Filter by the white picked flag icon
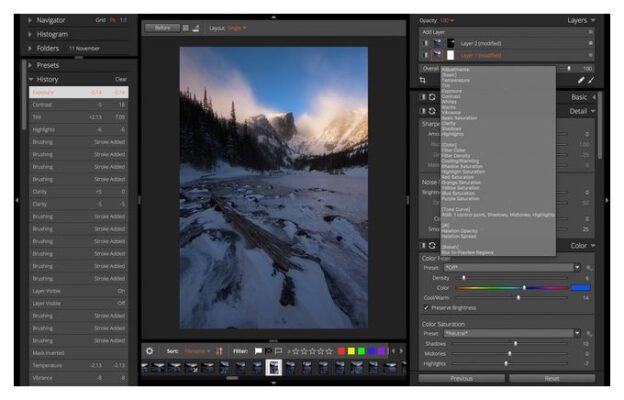 [258, 351]
